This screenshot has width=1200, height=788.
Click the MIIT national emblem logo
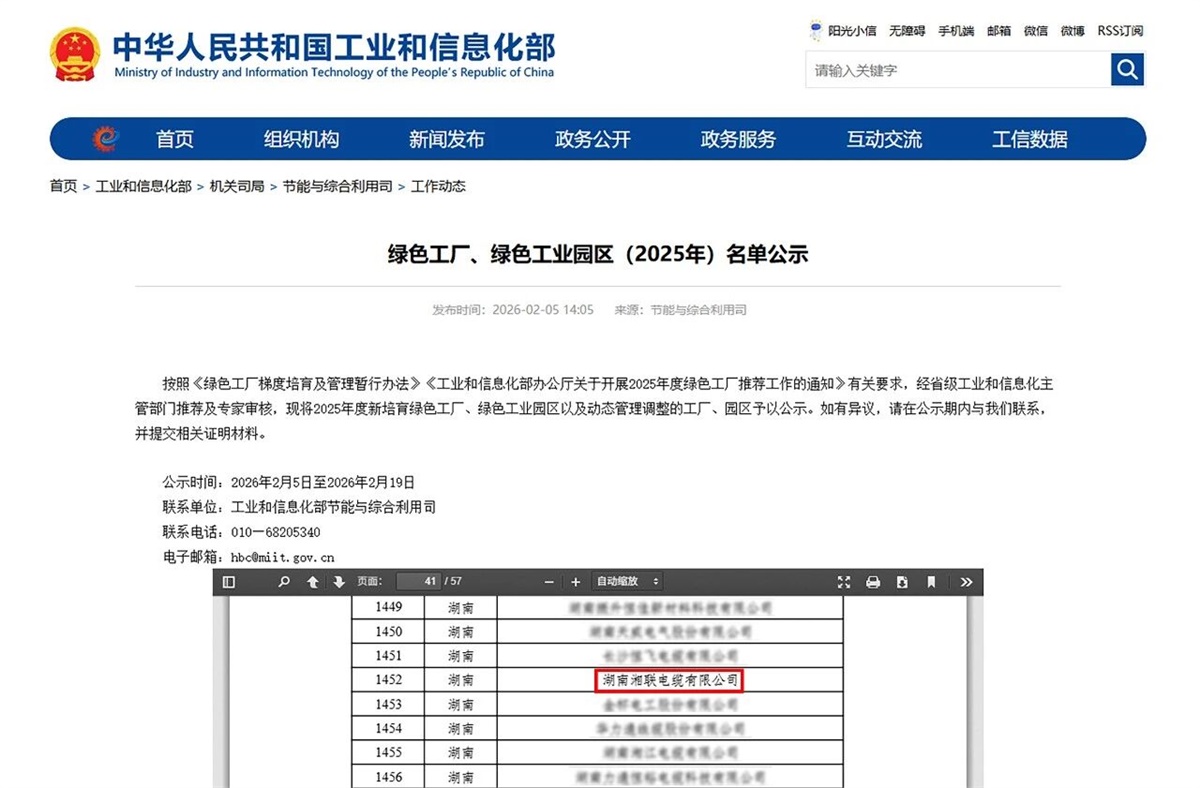pos(74,55)
